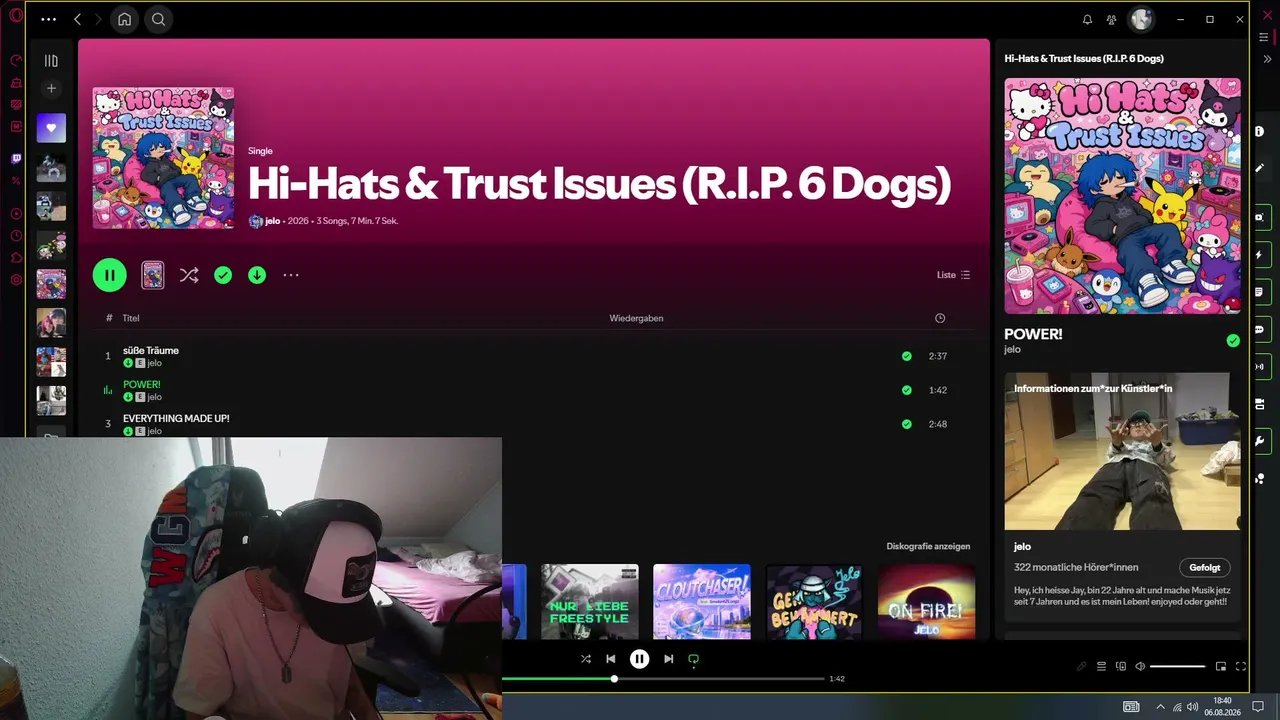Screen dimensions: 1280x720
Task: Open the user profile avatar menu
Action: [x=1141, y=19]
